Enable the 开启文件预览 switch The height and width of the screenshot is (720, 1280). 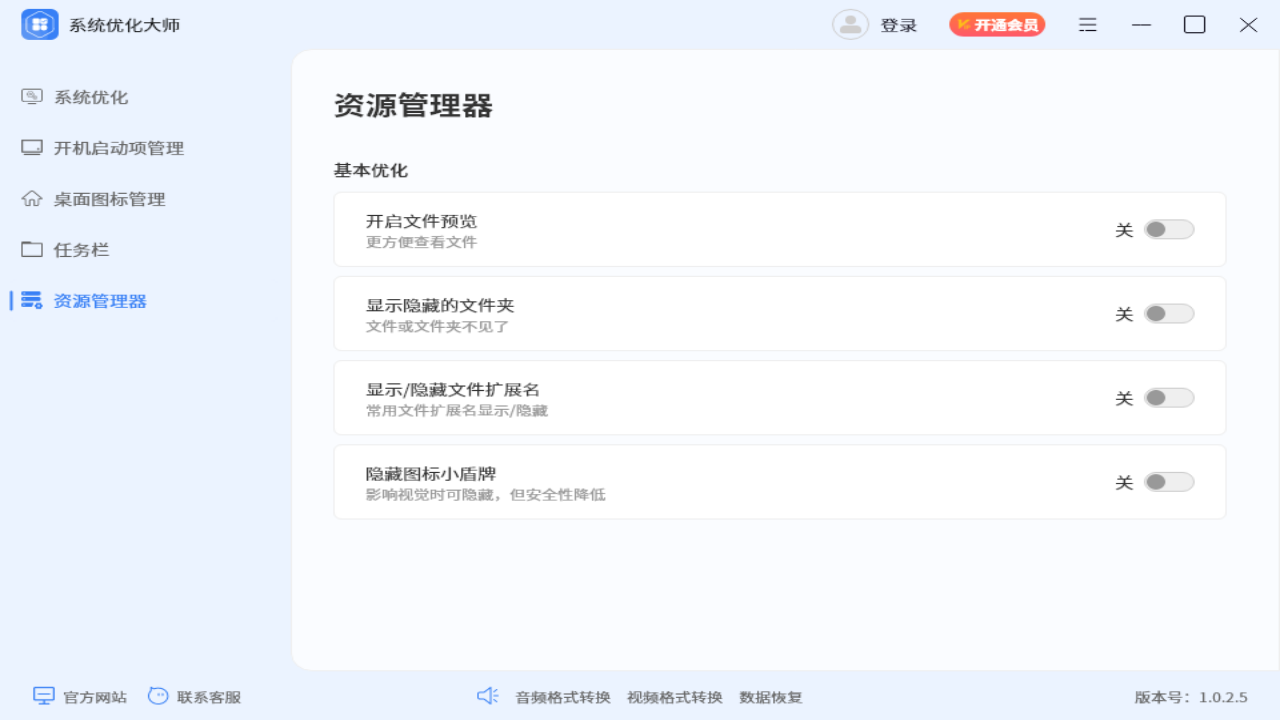1167,229
